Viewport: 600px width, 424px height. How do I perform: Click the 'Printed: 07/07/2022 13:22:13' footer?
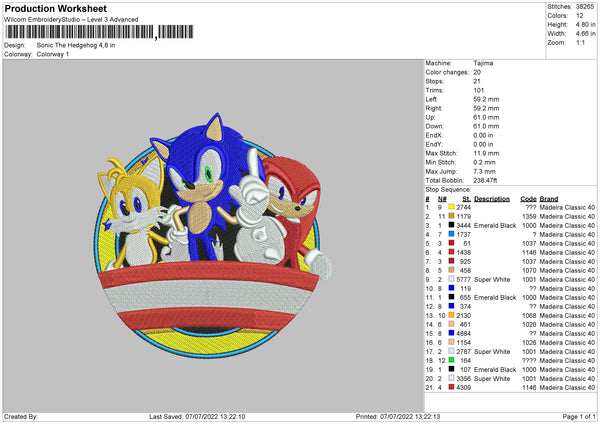pyautogui.click(x=398, y=416)
